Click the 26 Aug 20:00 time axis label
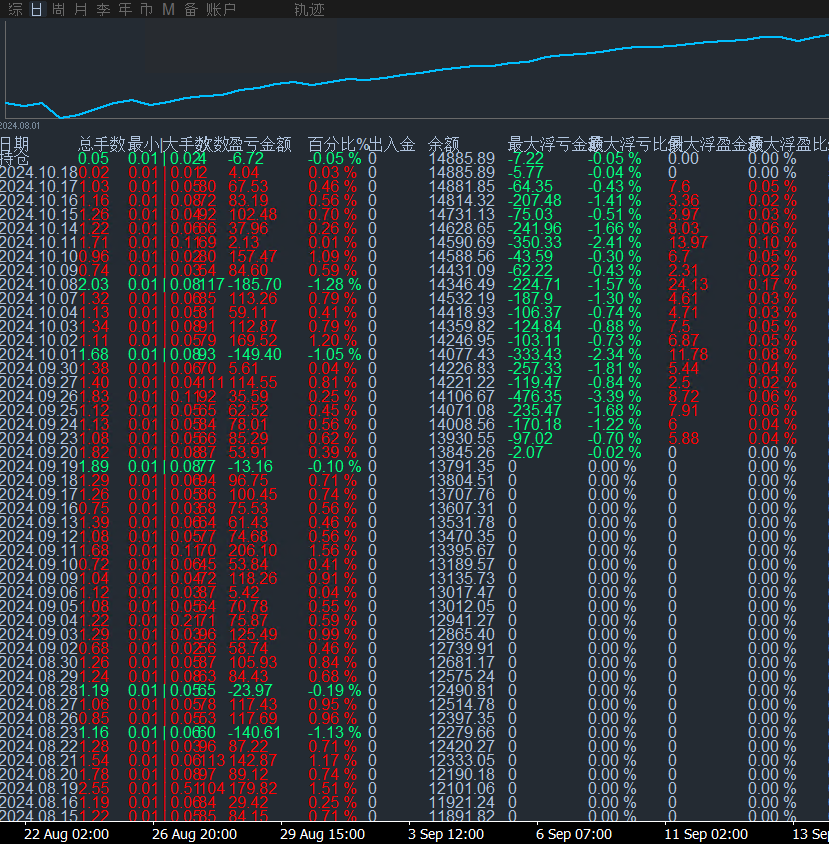The height and width of the screenshot is (844, 829). [194, 834]
